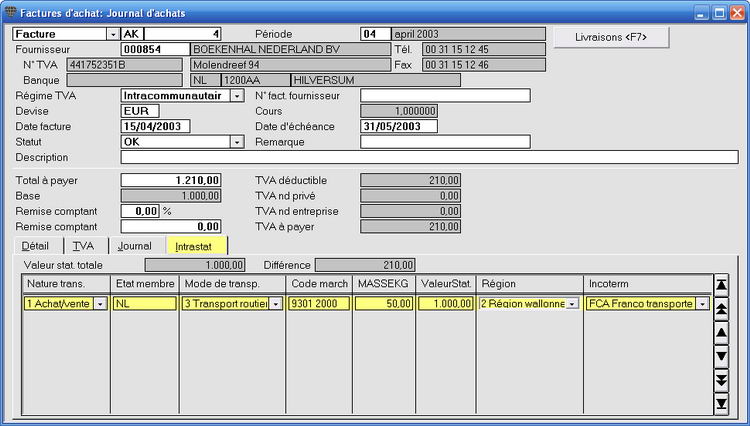Image resolution: width=750 pixels, height=426 pixels.
Task: Click the Devise EUR field
Action: click(x=140, y=111)
